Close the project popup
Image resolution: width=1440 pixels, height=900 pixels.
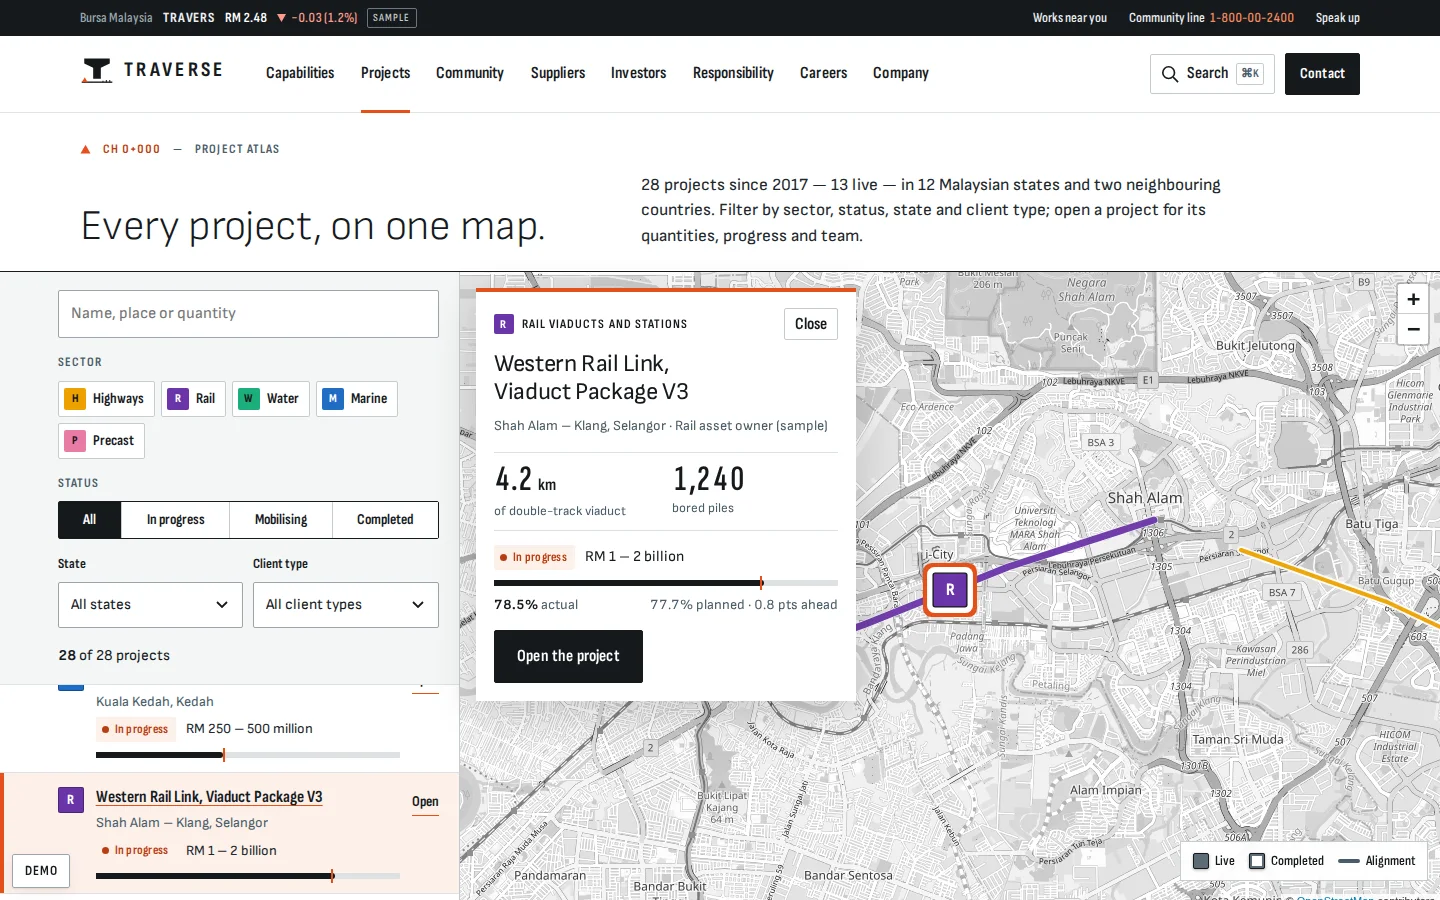tap(811, 324)
